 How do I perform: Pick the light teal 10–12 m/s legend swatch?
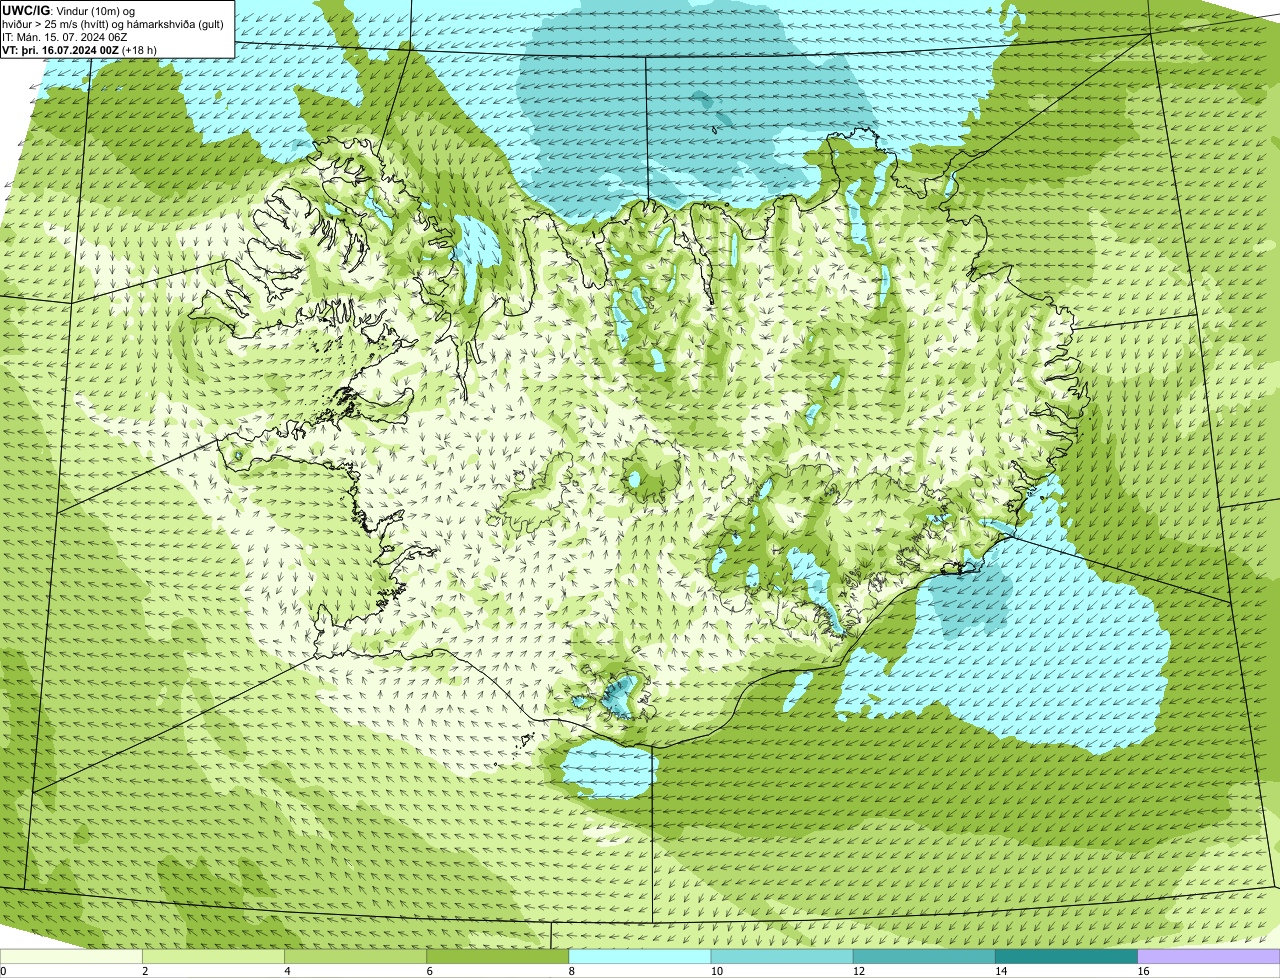tap(782, 957)
